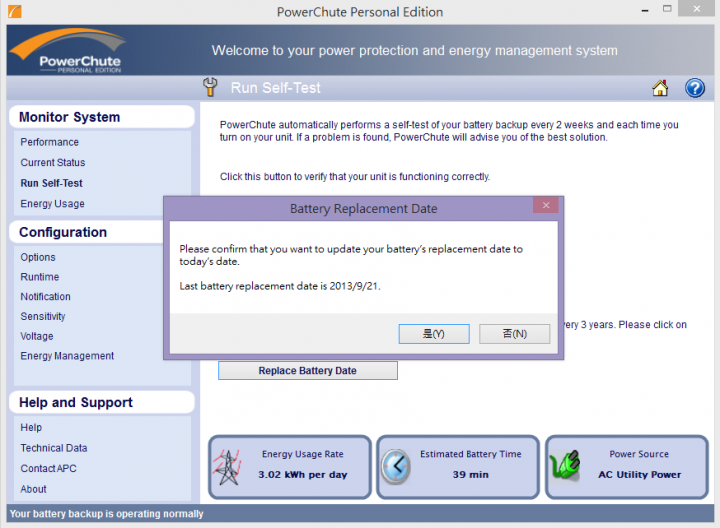
Task: Close the Battery Replacement Date dialog
Action: point(546,205)
